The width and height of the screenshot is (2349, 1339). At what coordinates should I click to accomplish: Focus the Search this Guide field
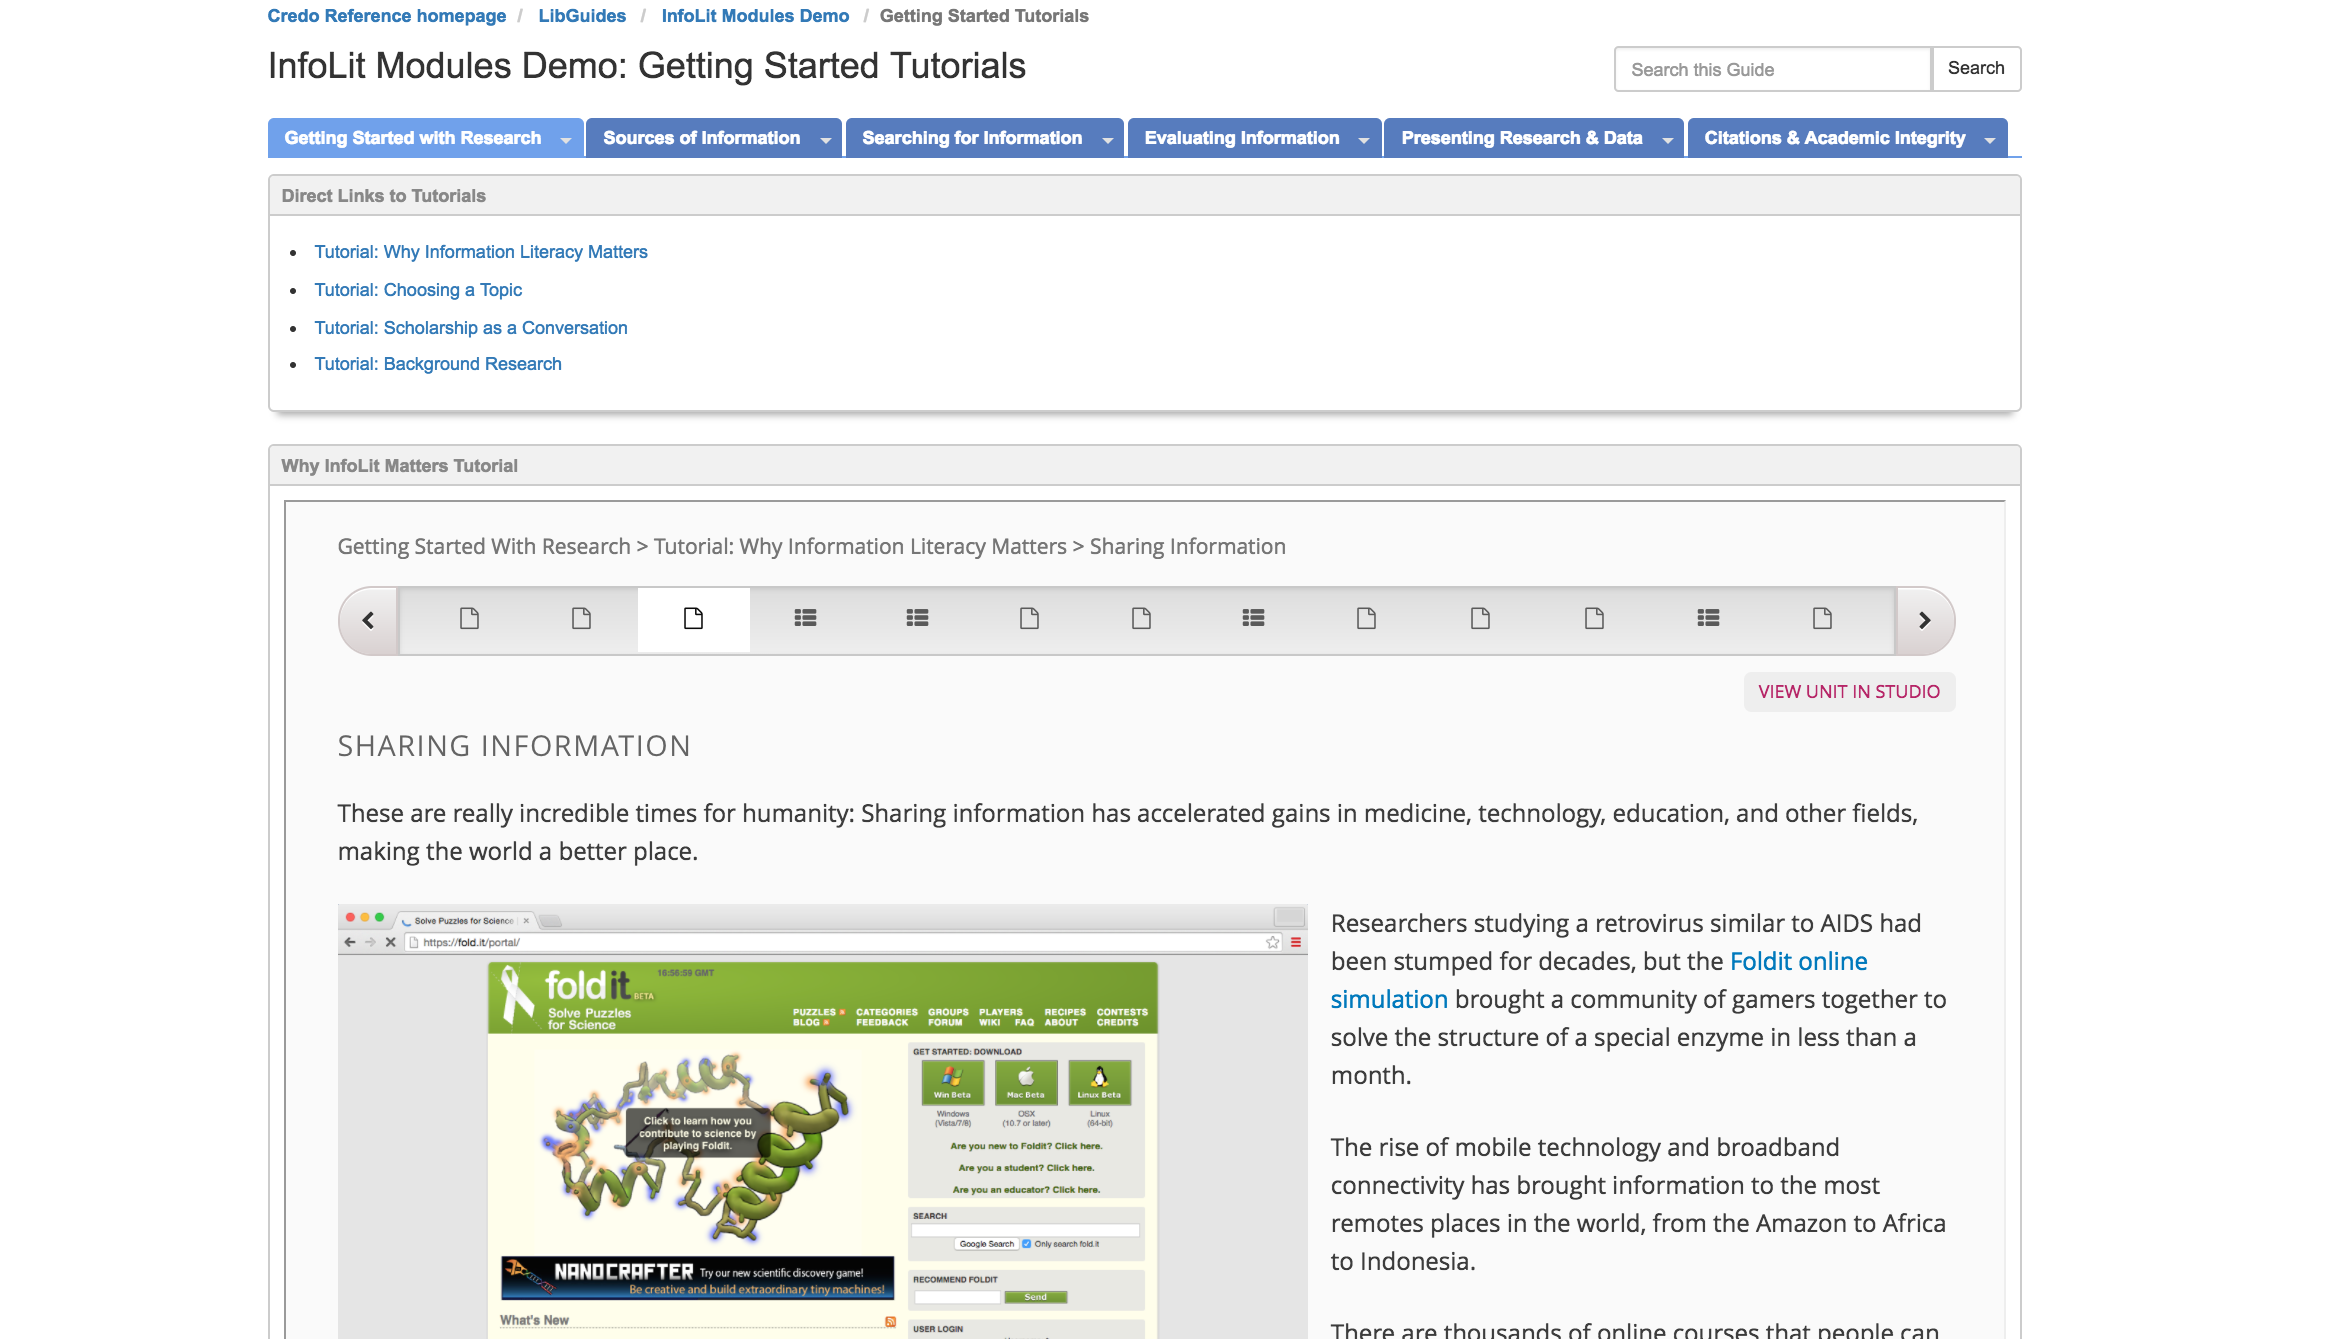pyautogui.click(x=1773, y=69)
